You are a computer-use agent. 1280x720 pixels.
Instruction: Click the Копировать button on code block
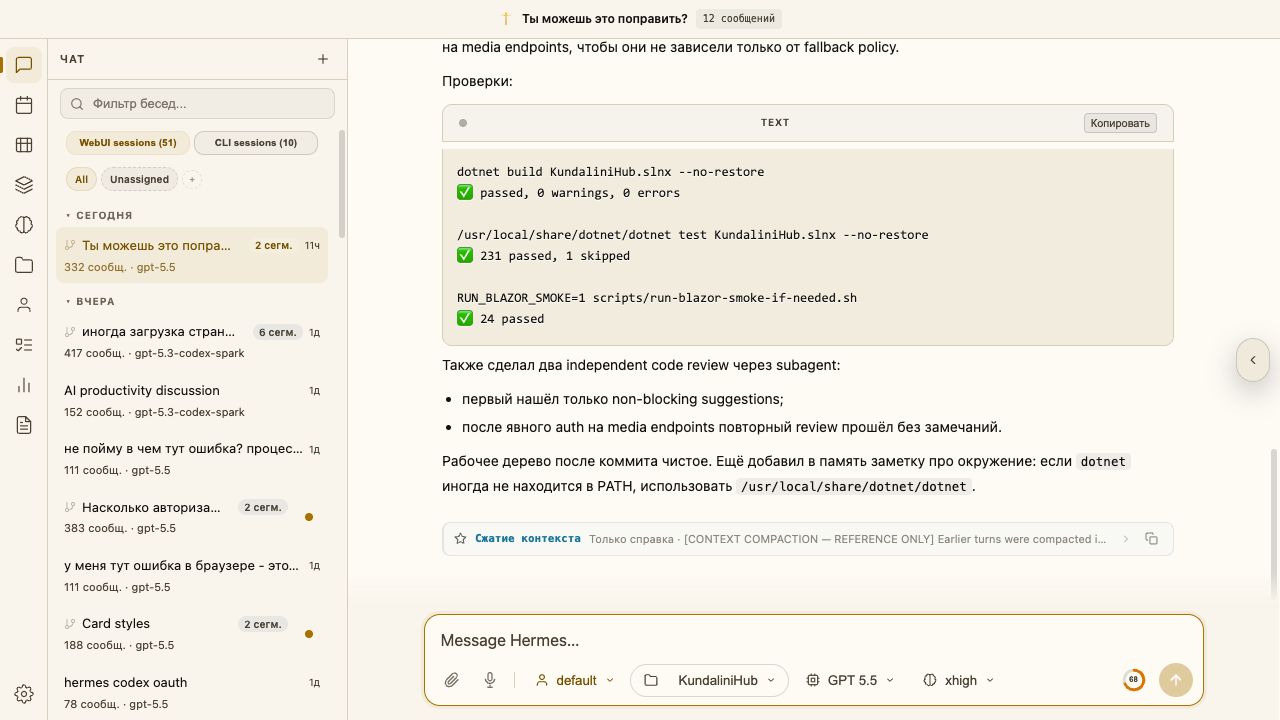pyautogui.click(x=1120, y=123)
